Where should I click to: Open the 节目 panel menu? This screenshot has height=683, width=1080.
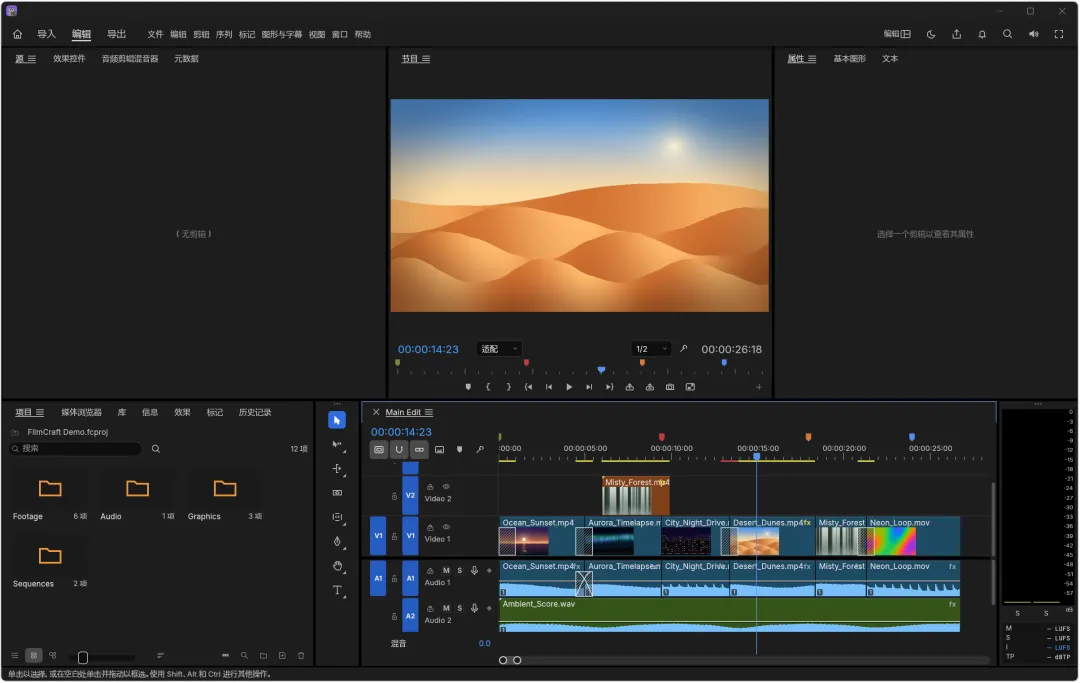426,59
